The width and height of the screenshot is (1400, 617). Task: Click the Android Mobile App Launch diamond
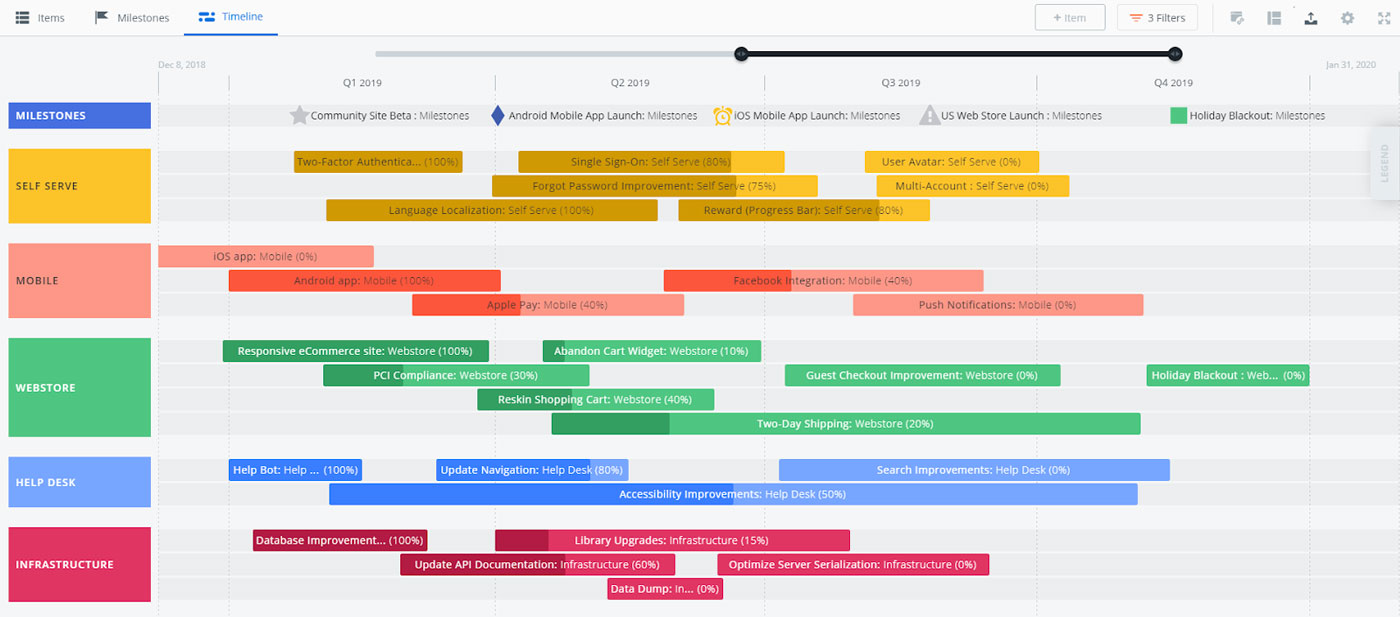498,115
